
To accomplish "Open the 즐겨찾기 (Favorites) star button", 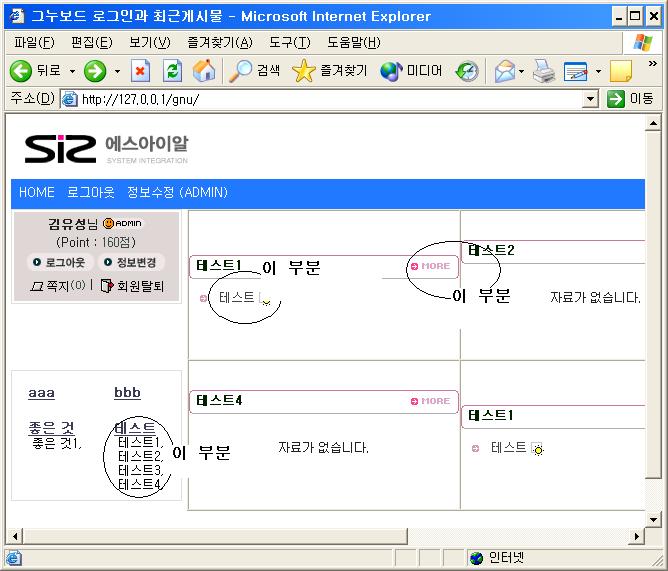I will click(330, 71).
